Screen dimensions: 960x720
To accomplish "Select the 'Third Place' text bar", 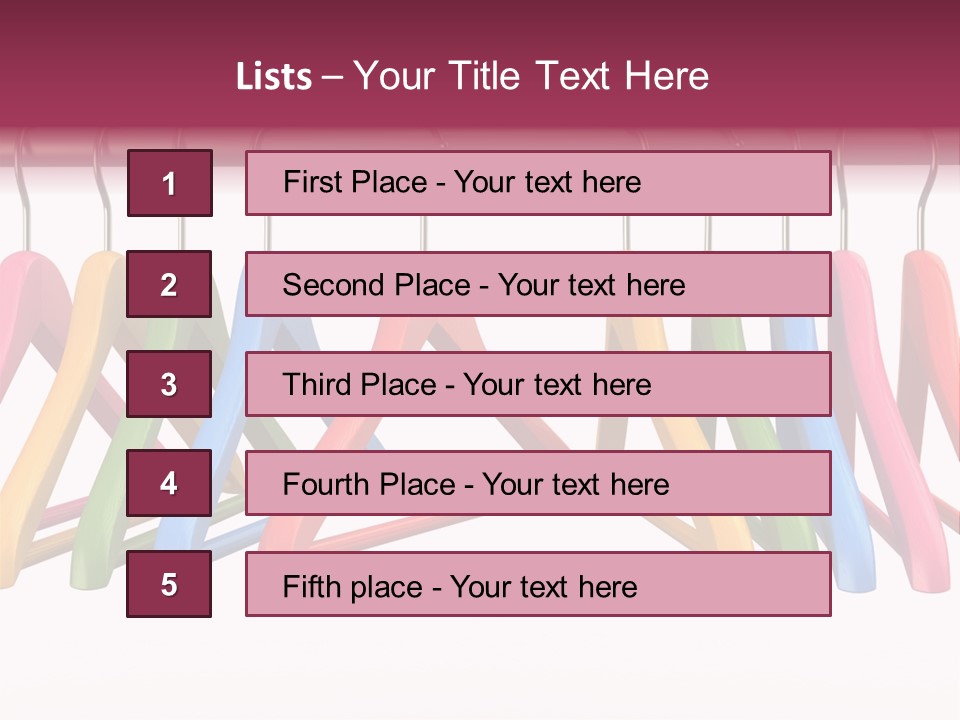I will click(x=538, y=384).
